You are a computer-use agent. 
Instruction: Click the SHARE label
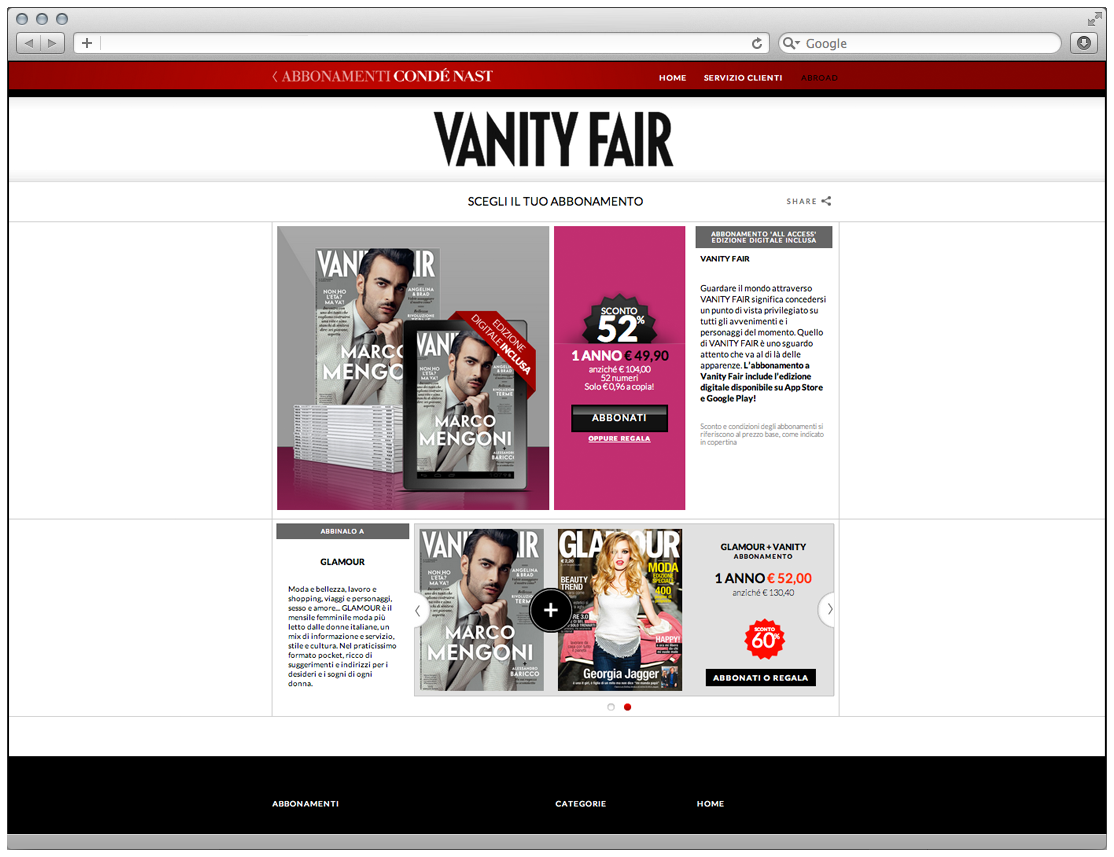[x=801, y=202]
